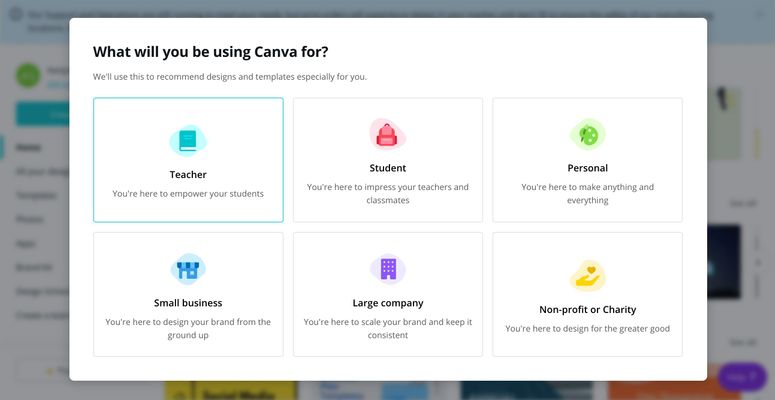Select the Non-profit or Charity title
775x400 pixels.
coord(587,310)
